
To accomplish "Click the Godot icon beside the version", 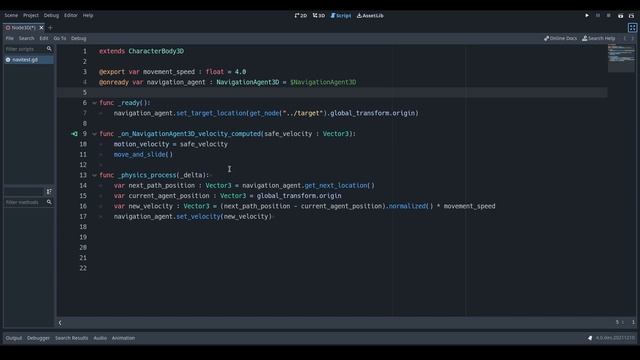I will click(590, 338).
